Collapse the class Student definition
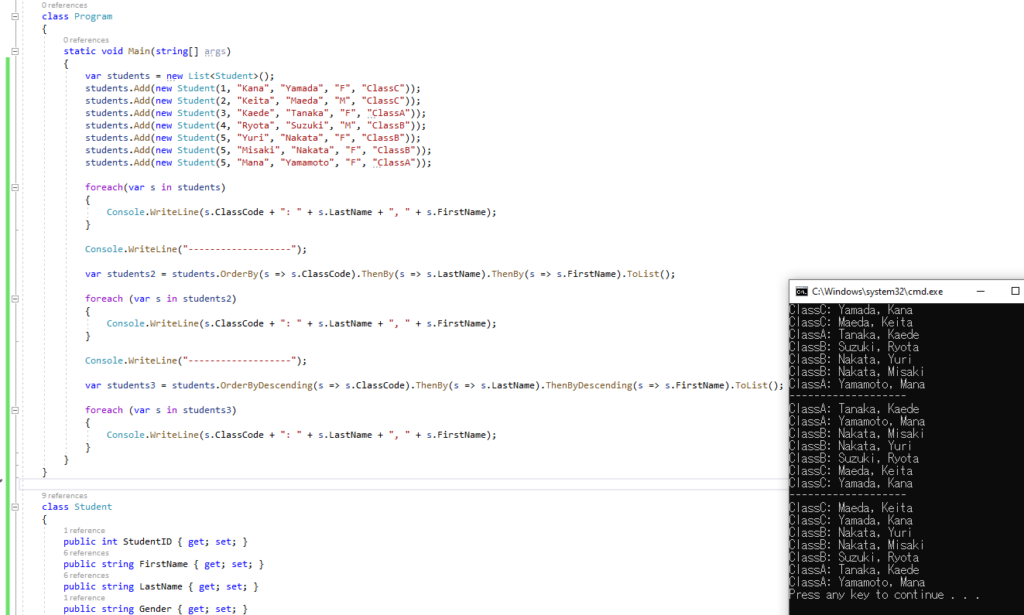This screenshot has height=615, width=1024. [14, 507]
